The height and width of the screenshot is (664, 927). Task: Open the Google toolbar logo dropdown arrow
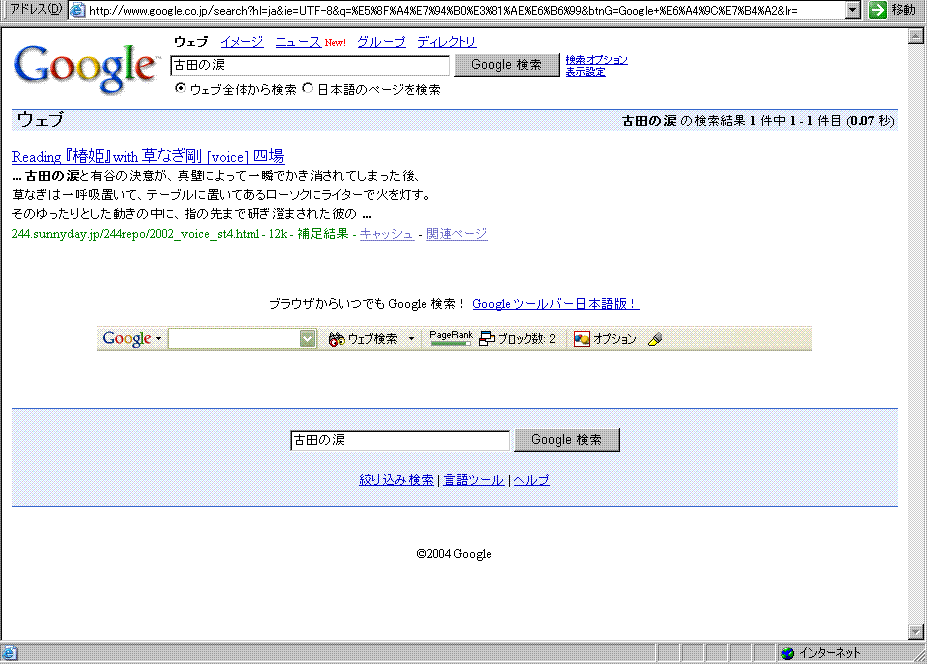[158, 339]
